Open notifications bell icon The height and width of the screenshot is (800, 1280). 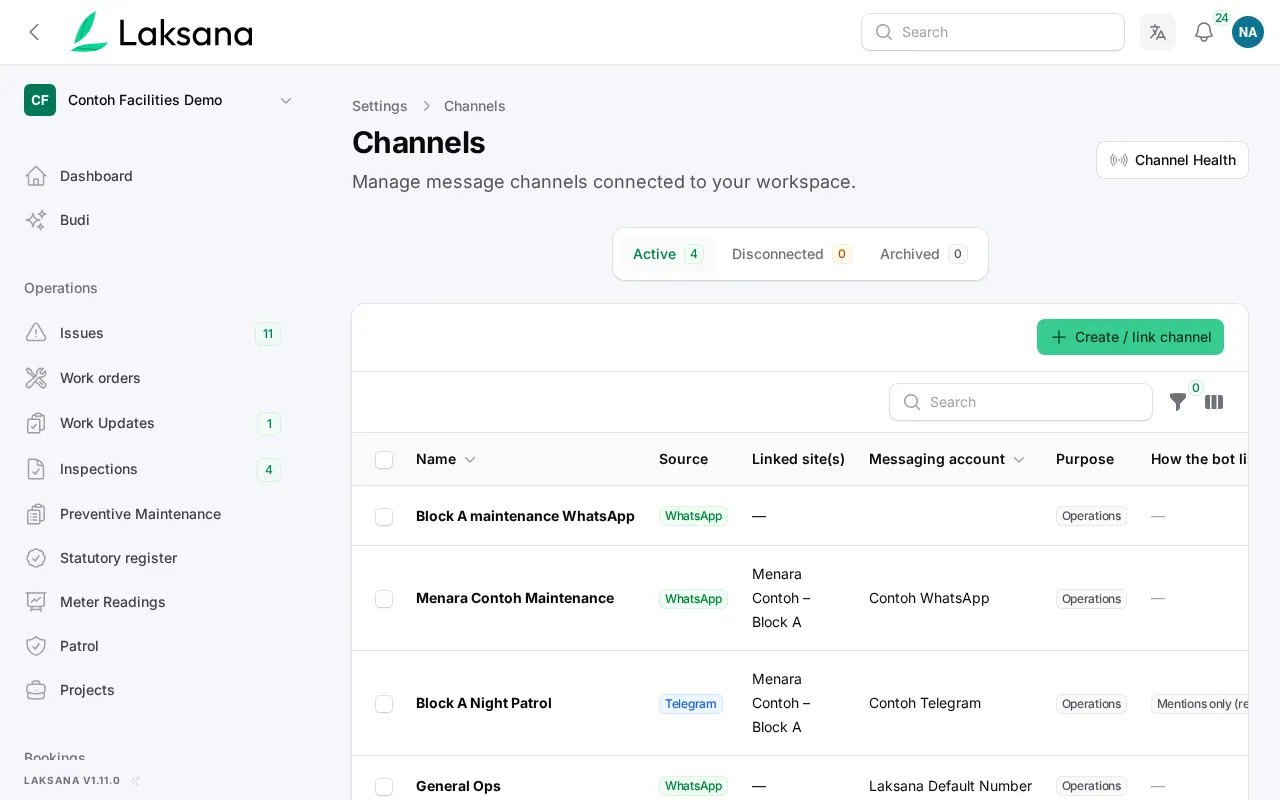[1204, 32]
